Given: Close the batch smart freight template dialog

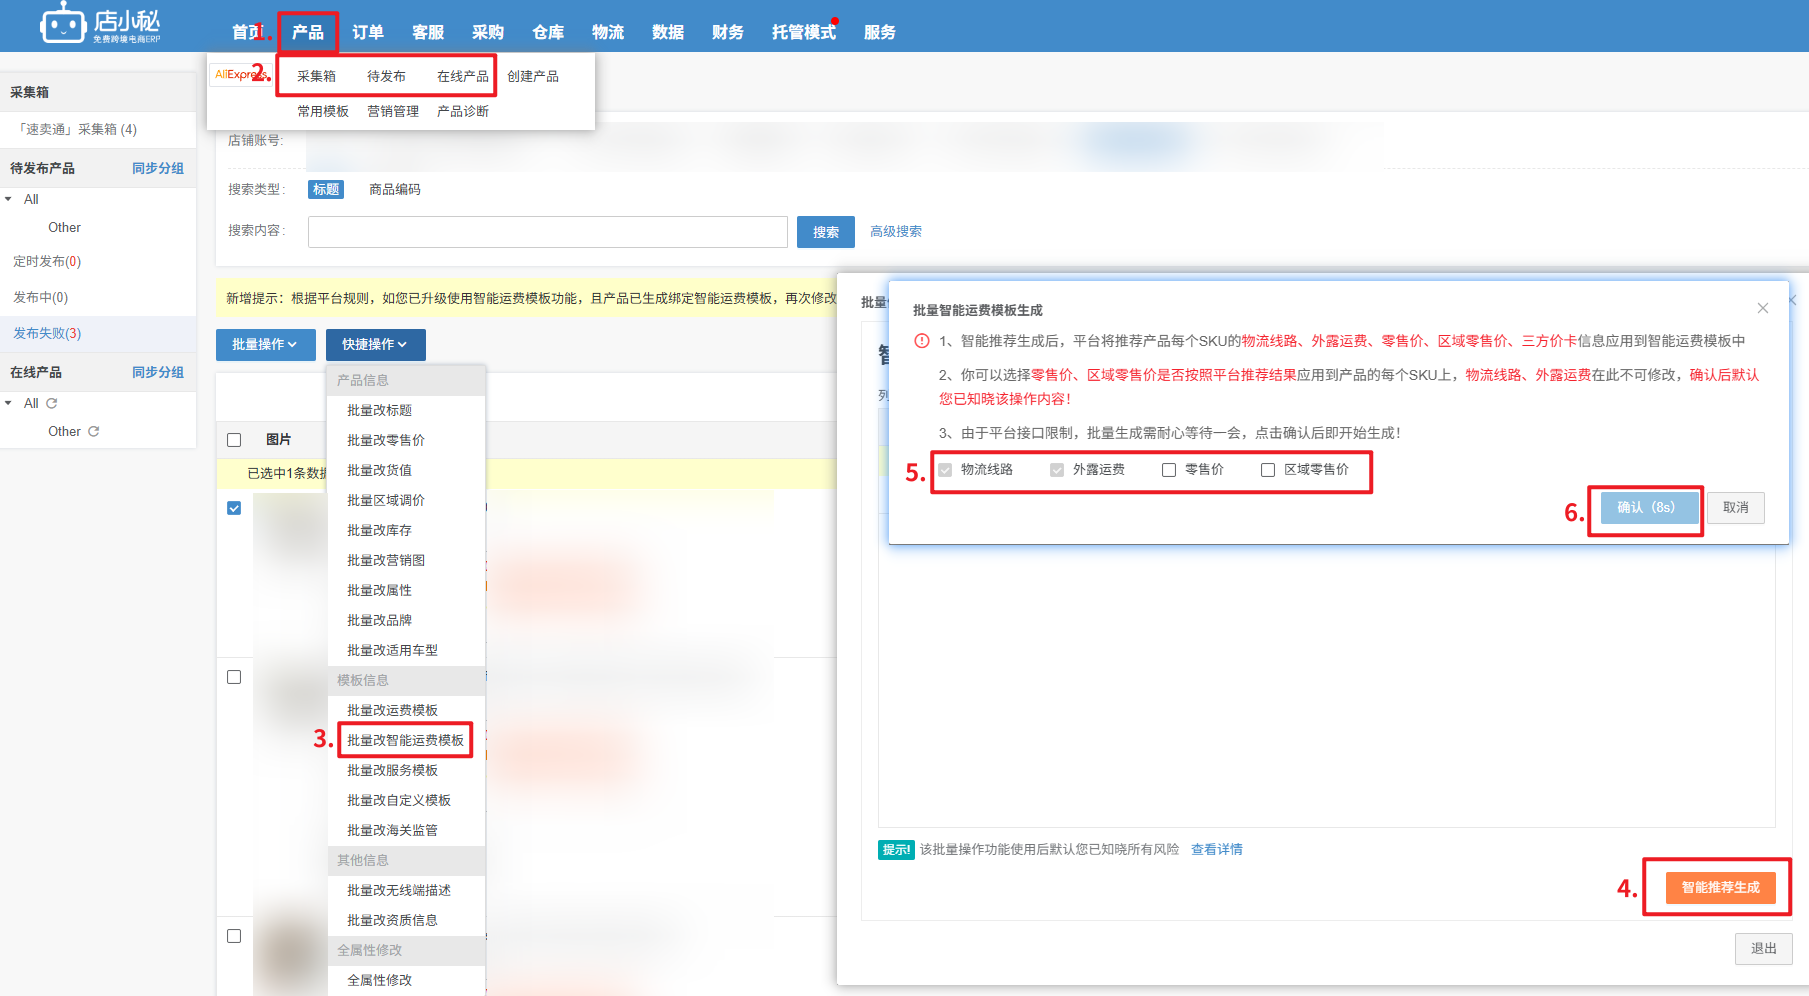Looking at the screenshot, I should 1762,308.
